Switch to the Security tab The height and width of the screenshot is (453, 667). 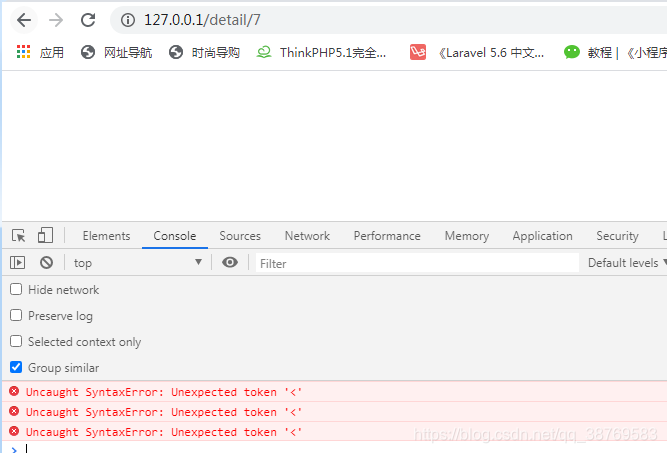click(617, 236)
